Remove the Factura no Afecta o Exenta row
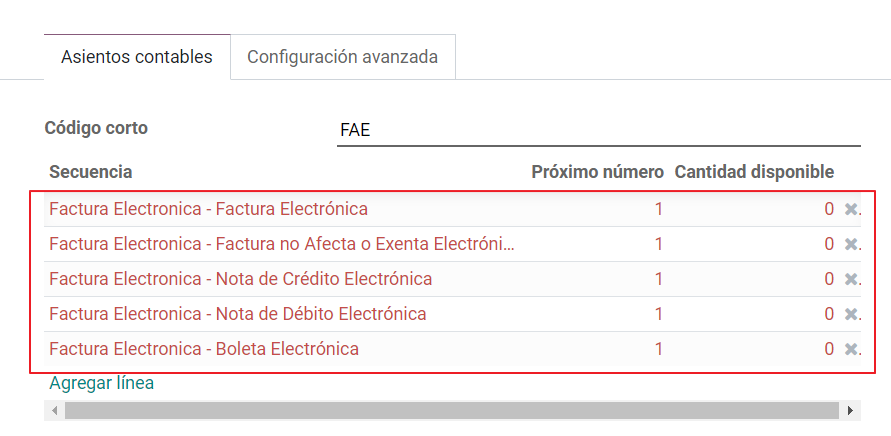891x436 pixels. 851,244
